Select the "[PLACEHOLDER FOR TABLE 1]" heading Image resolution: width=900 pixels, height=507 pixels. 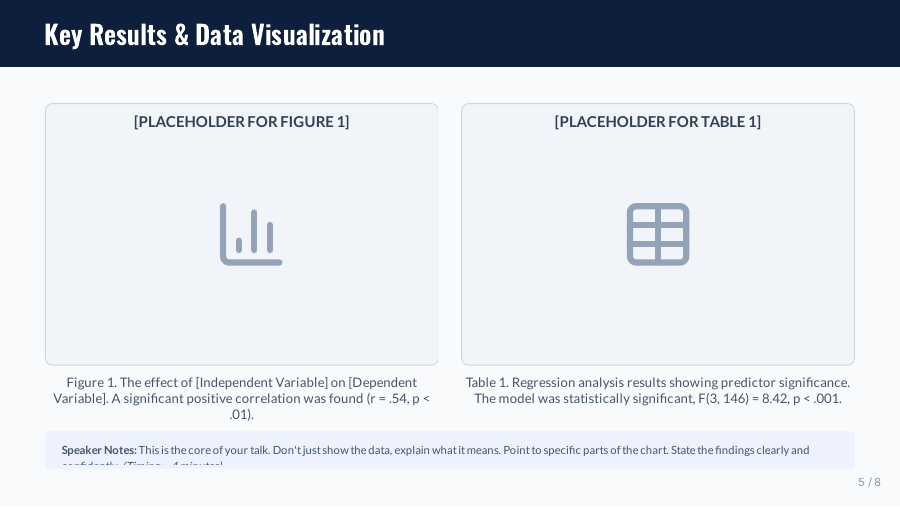(x=657, y=122)
